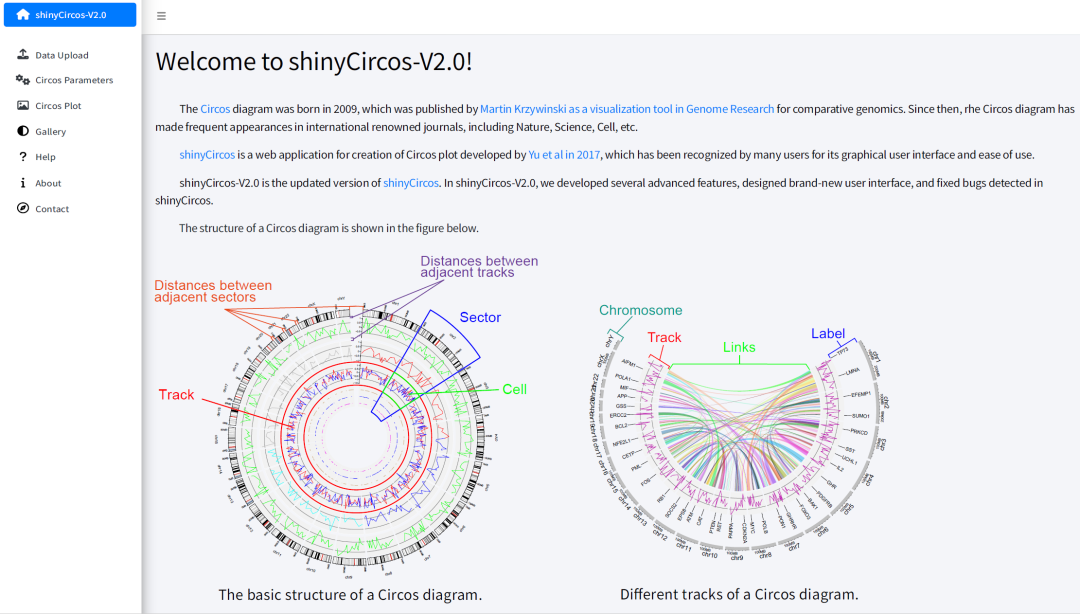Open the shinyCircos link in the second paragraph
Viewport: 1080px width, 614px height.
[207, 155]
